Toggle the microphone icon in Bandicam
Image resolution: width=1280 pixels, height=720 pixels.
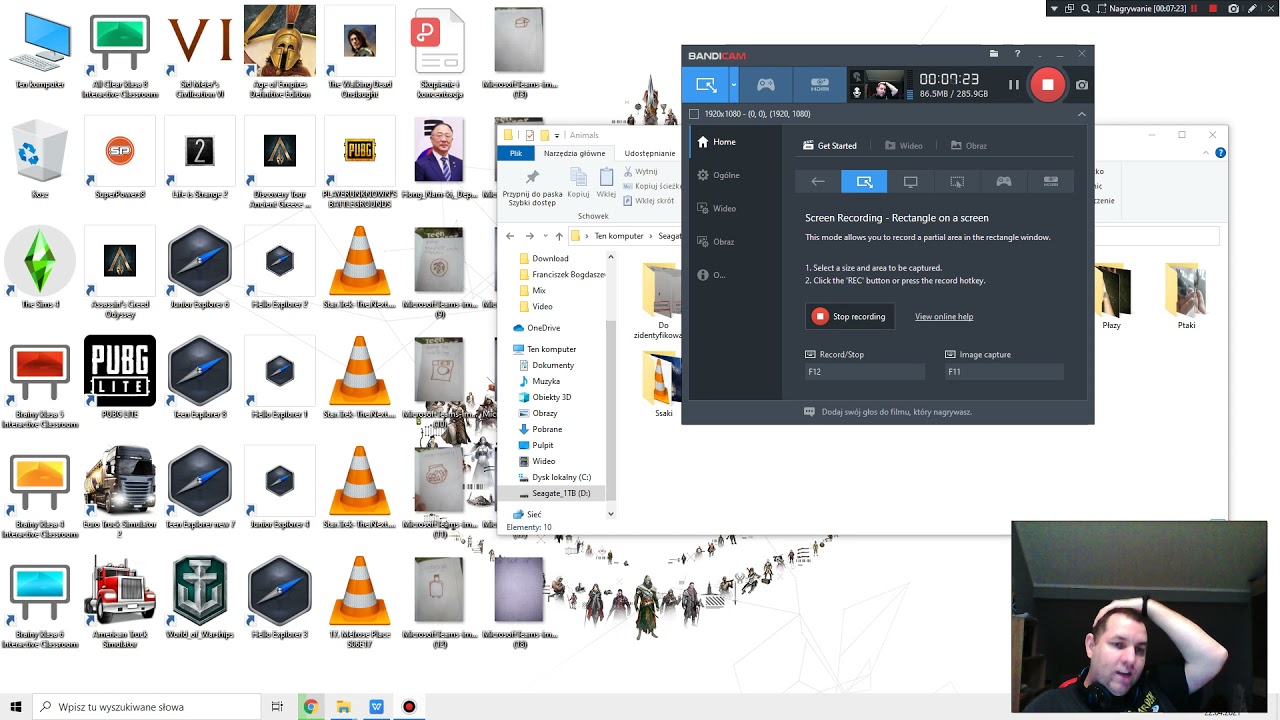[x=856, y=91]
